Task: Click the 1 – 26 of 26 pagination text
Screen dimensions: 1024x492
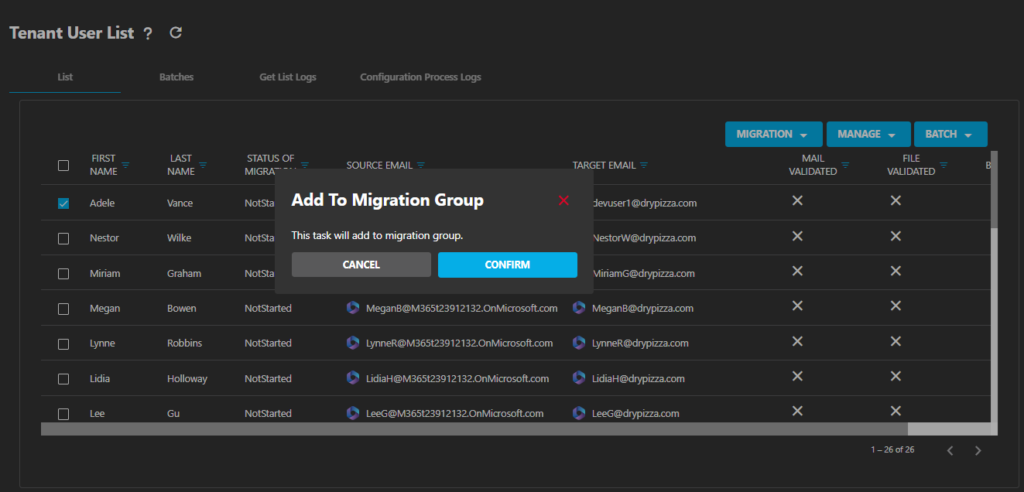Action: (x=892, y=450)
